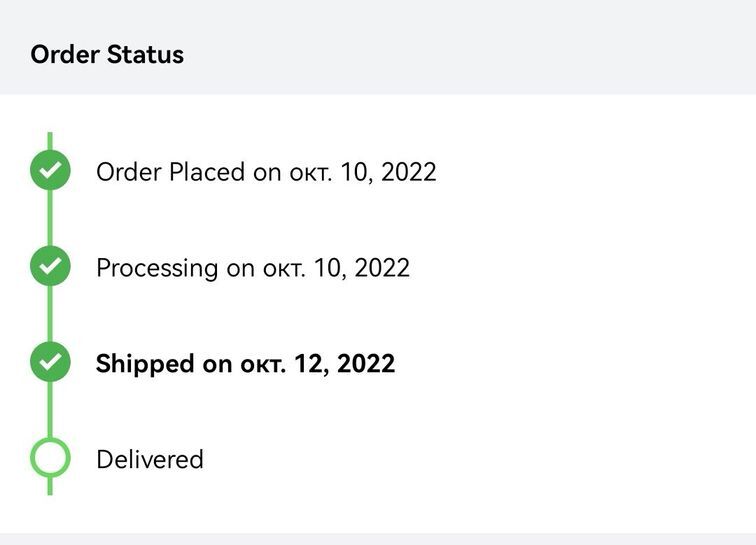Click the "Order Status" heading

tap(107, 54)
